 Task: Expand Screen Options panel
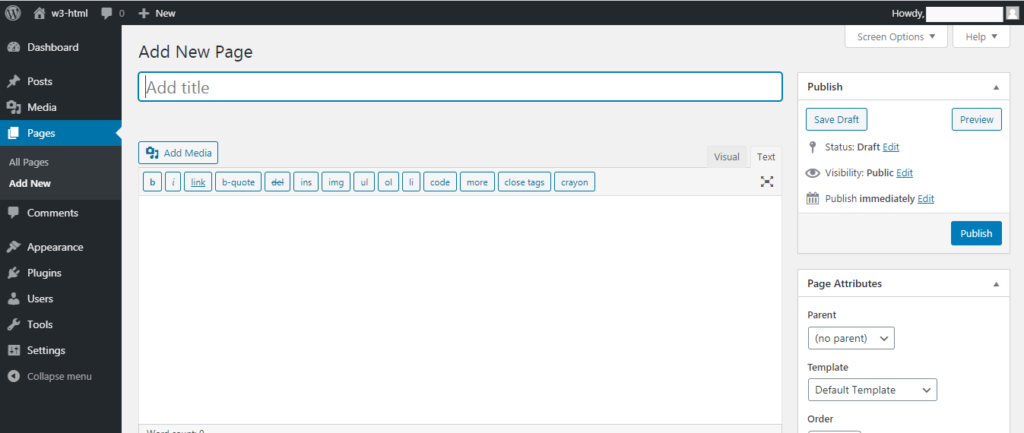896,37
